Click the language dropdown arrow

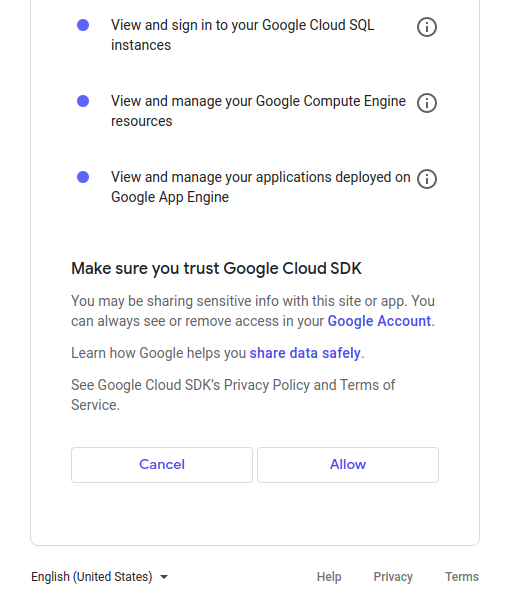(x=164, y=577)
